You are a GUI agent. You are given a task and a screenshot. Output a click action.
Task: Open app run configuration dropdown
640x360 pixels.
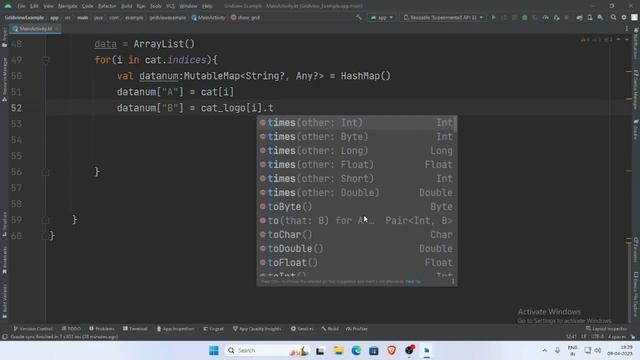point(382,18)
